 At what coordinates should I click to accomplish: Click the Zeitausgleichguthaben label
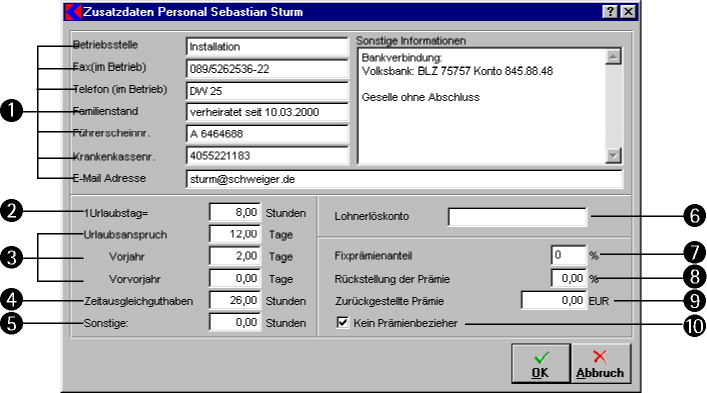(x=138, y=301)
